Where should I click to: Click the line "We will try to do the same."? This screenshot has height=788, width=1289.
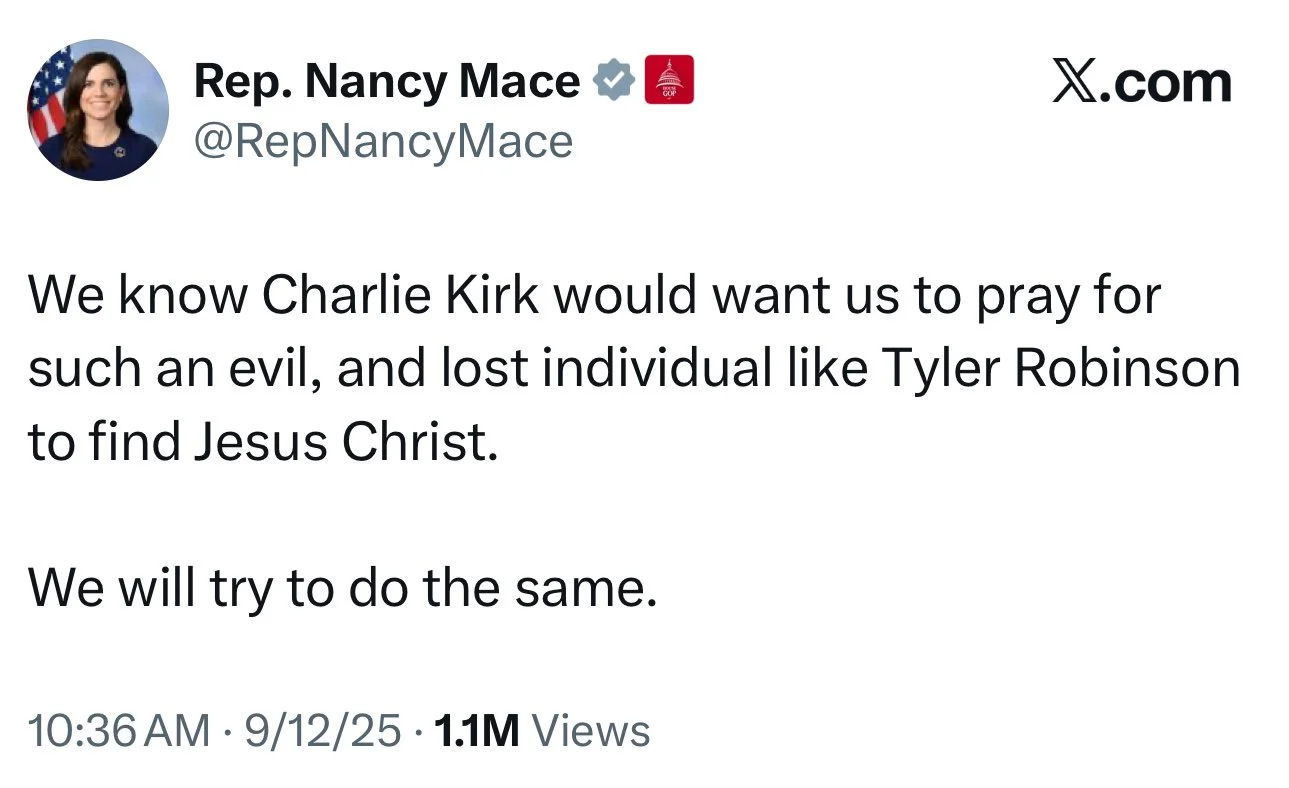pyautogui.click(x=342, y=588)
